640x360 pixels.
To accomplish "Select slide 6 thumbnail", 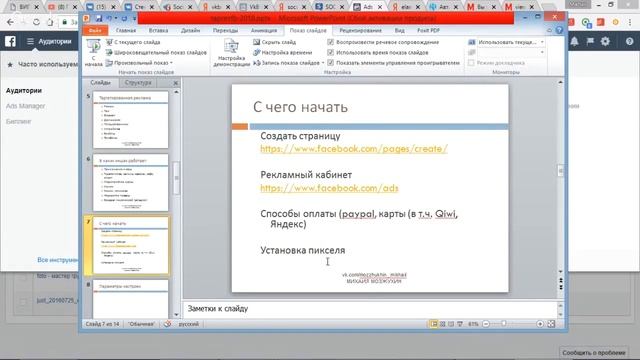I will [x=131, y=182].
